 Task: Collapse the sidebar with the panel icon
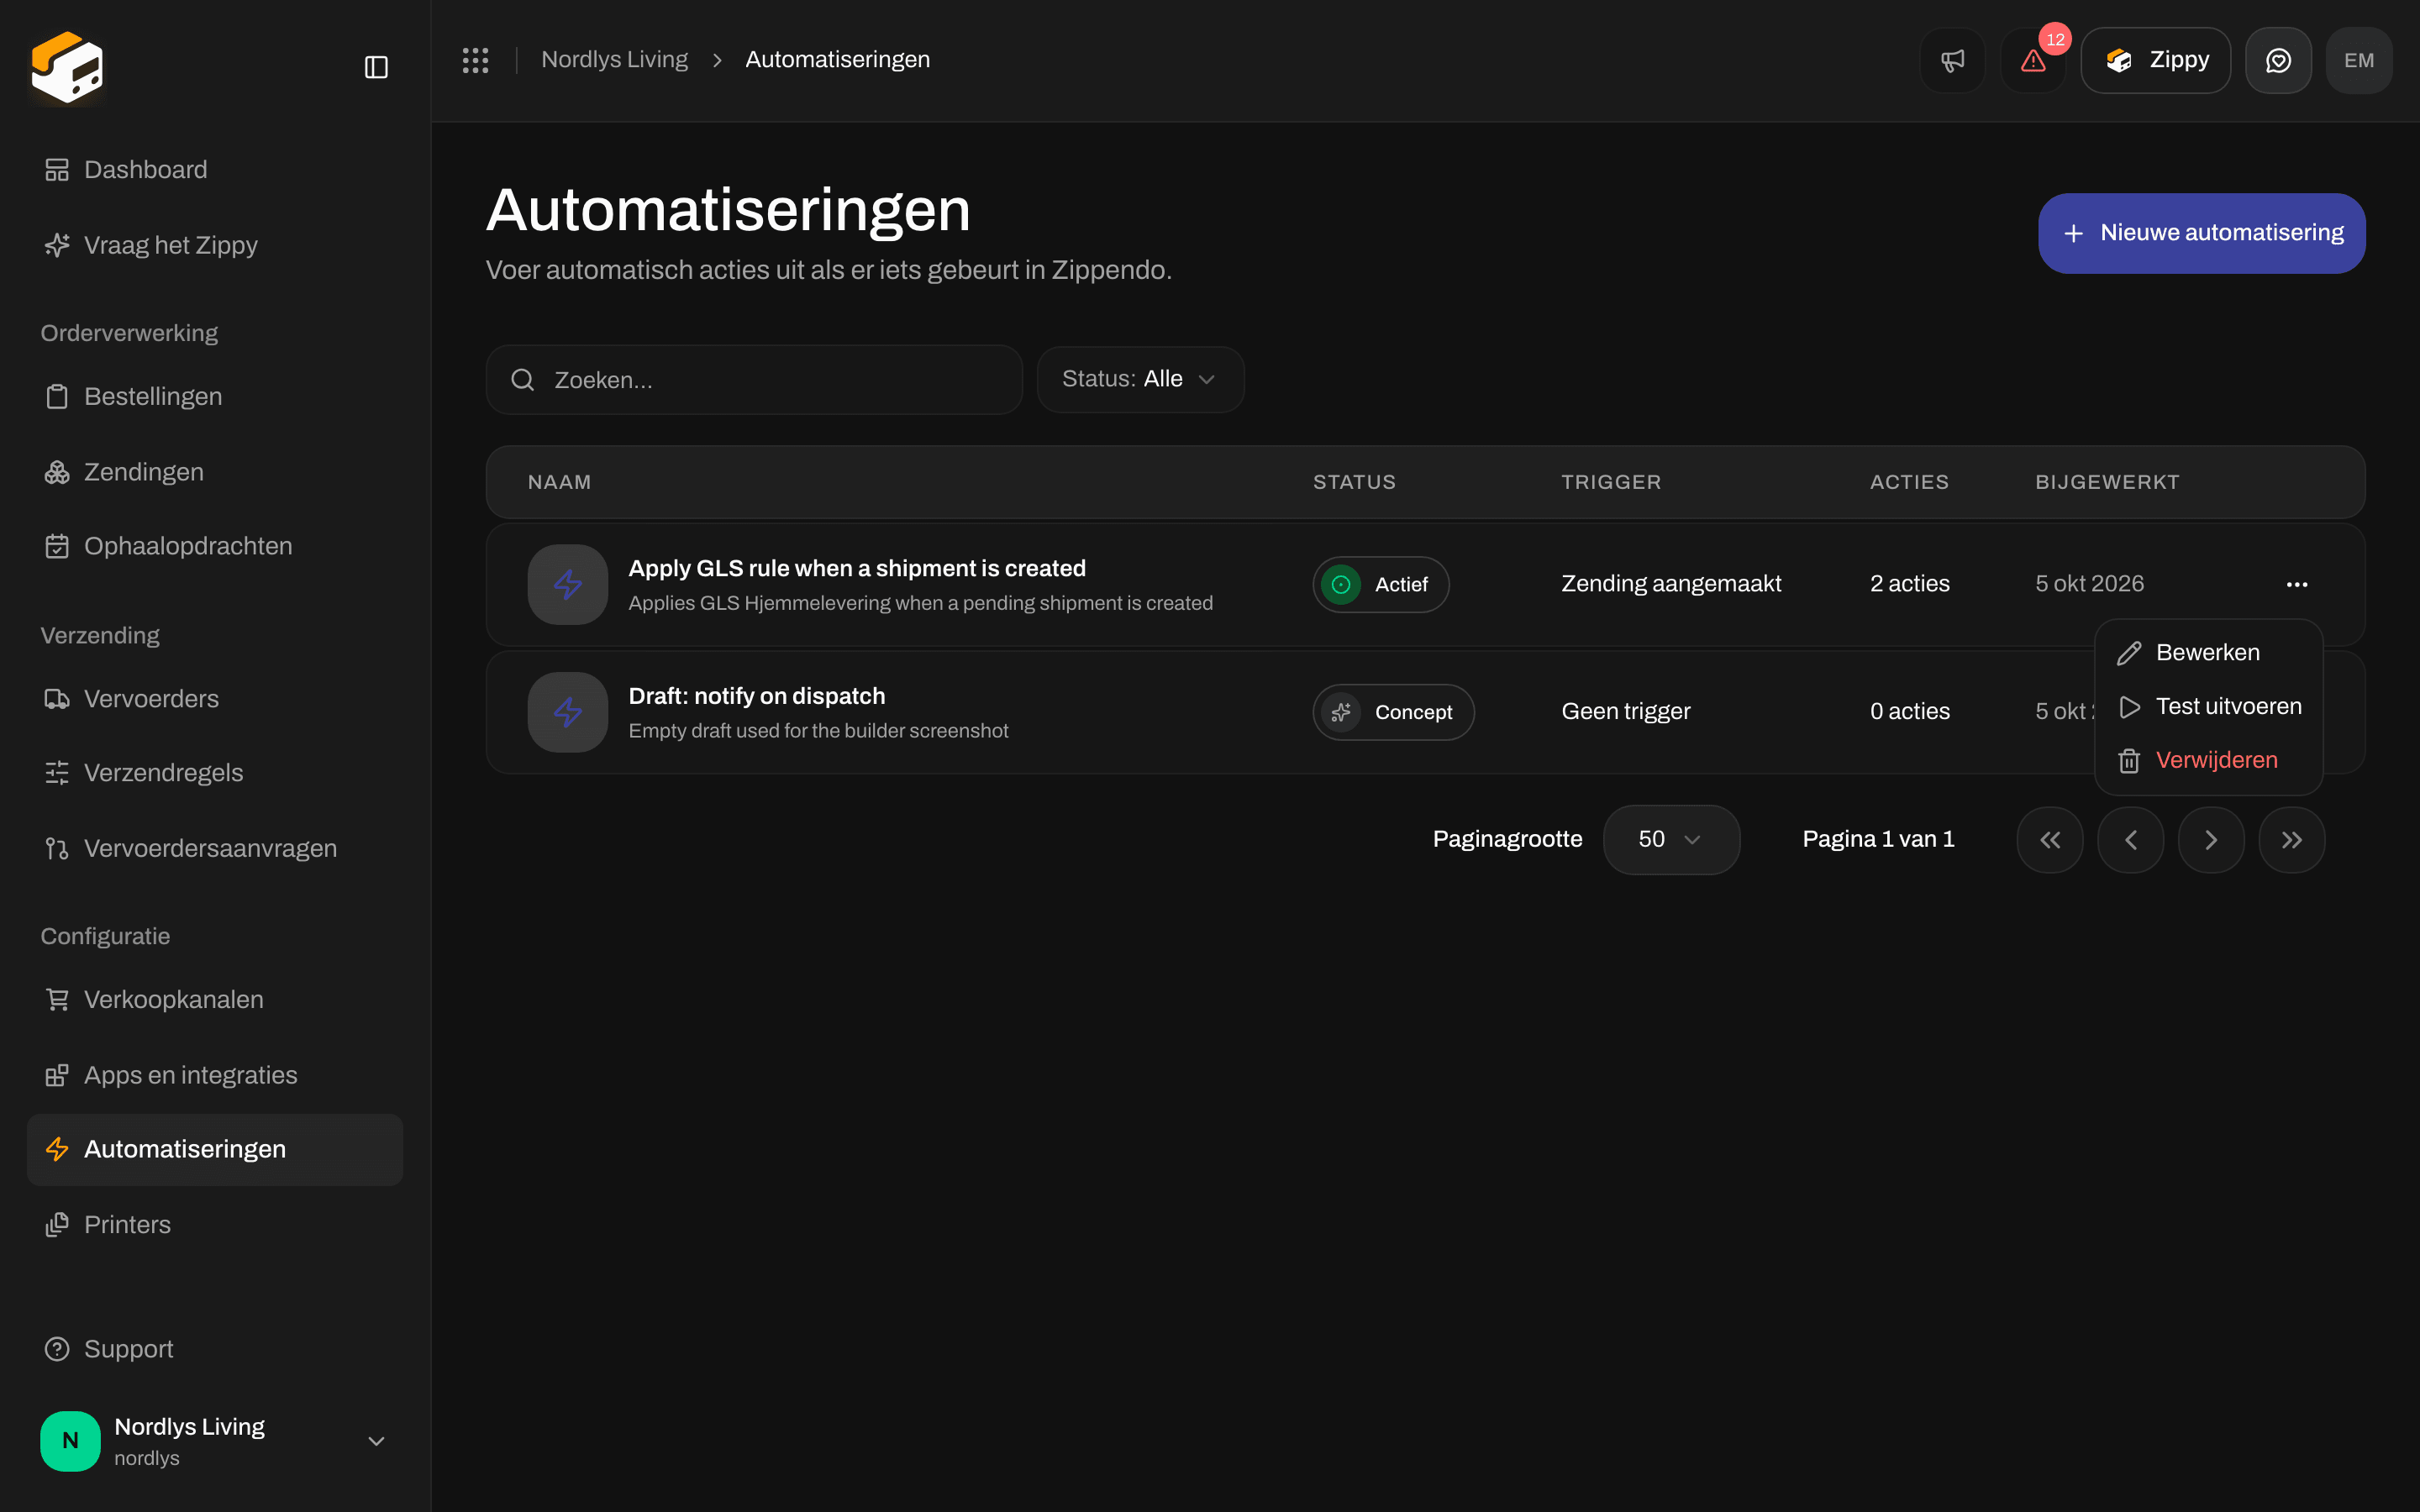(x=376, y=67)
